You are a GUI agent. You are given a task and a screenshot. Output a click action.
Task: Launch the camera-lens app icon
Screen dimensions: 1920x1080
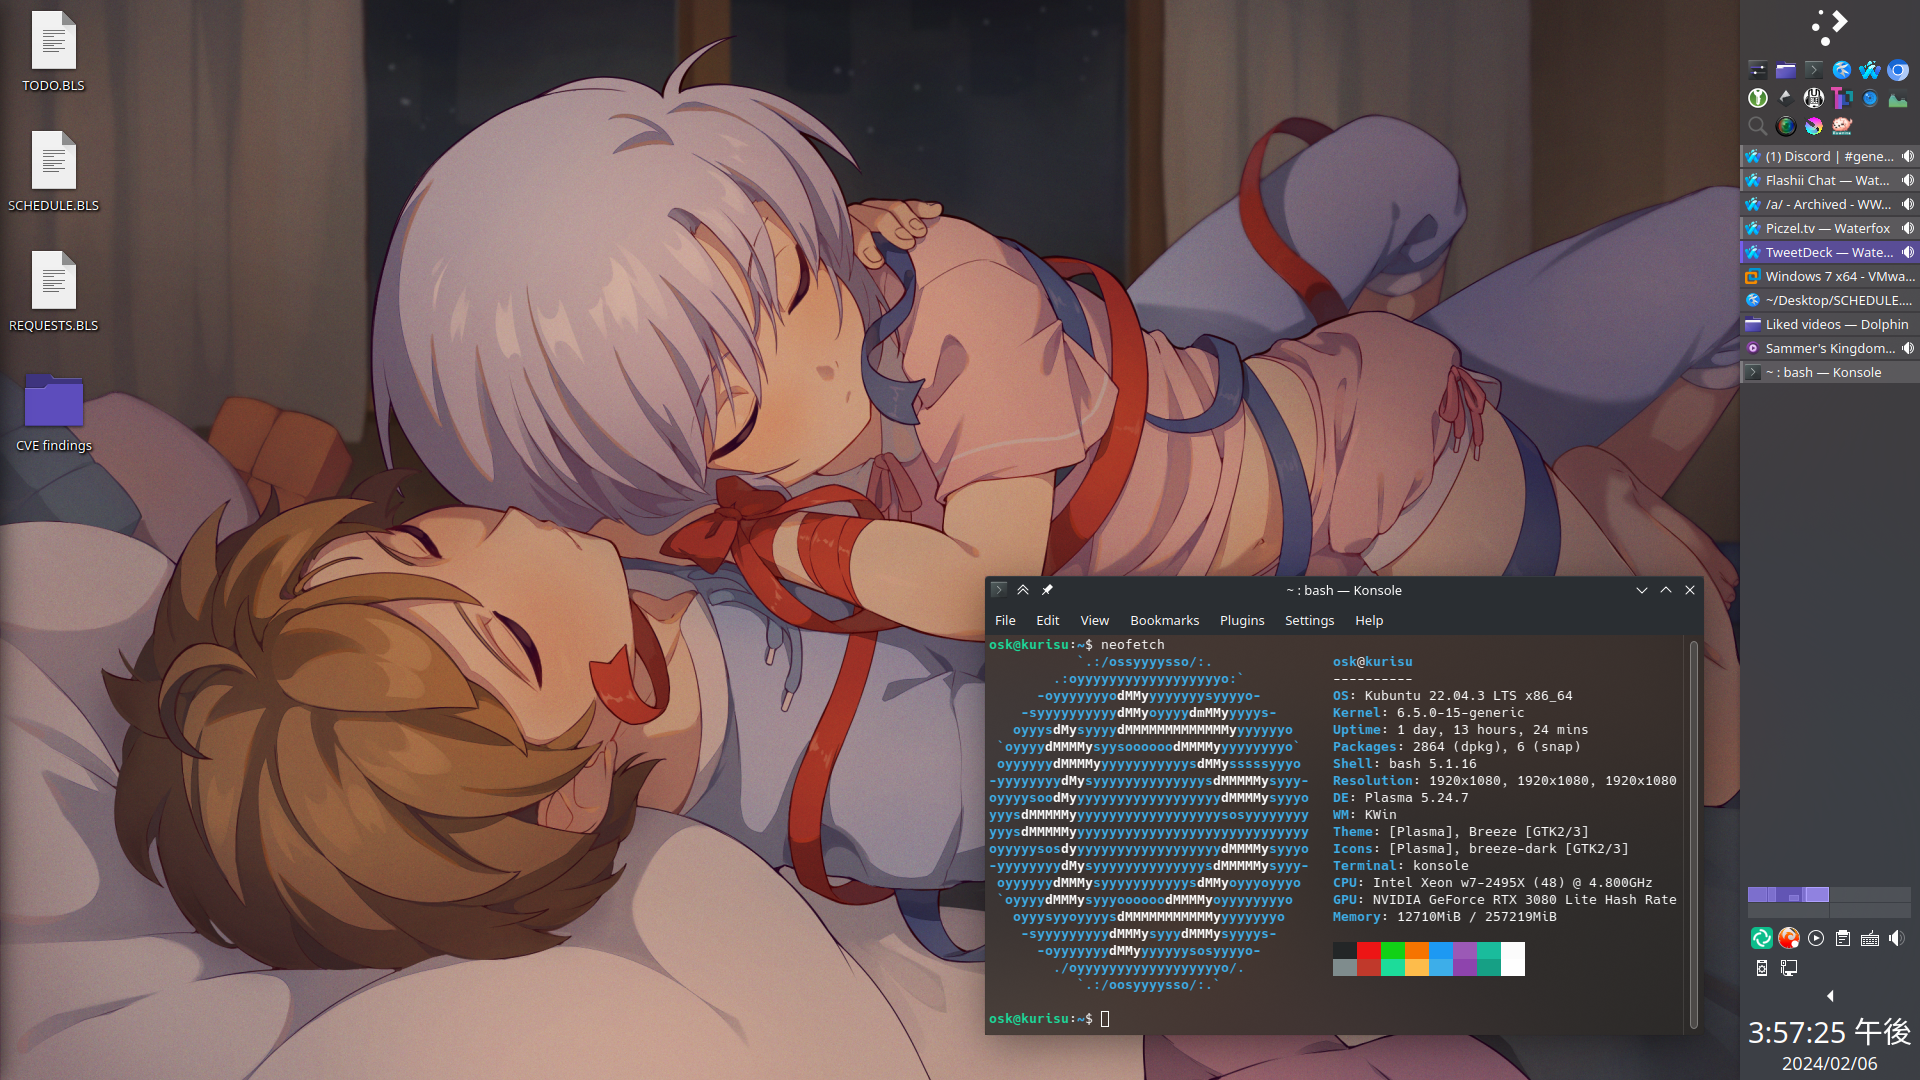coord(1786,126)
